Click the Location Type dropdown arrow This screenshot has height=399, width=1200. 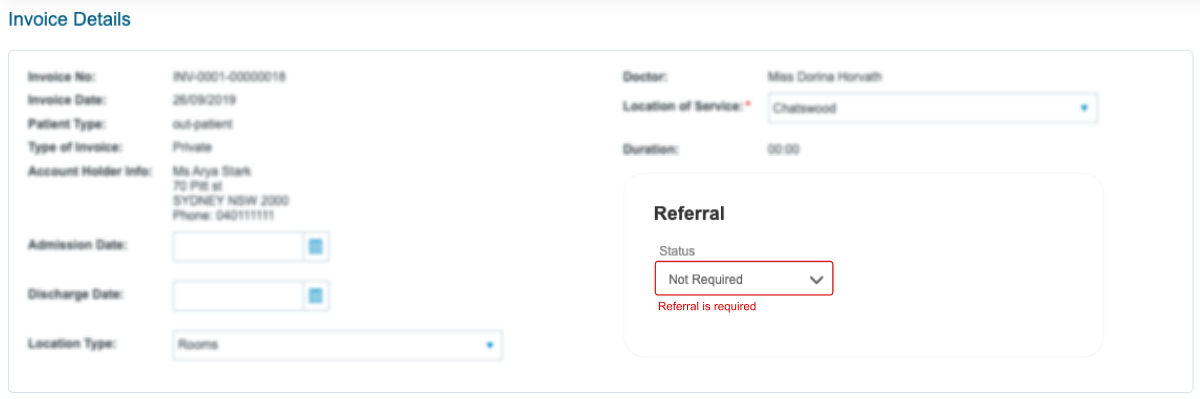489,345
